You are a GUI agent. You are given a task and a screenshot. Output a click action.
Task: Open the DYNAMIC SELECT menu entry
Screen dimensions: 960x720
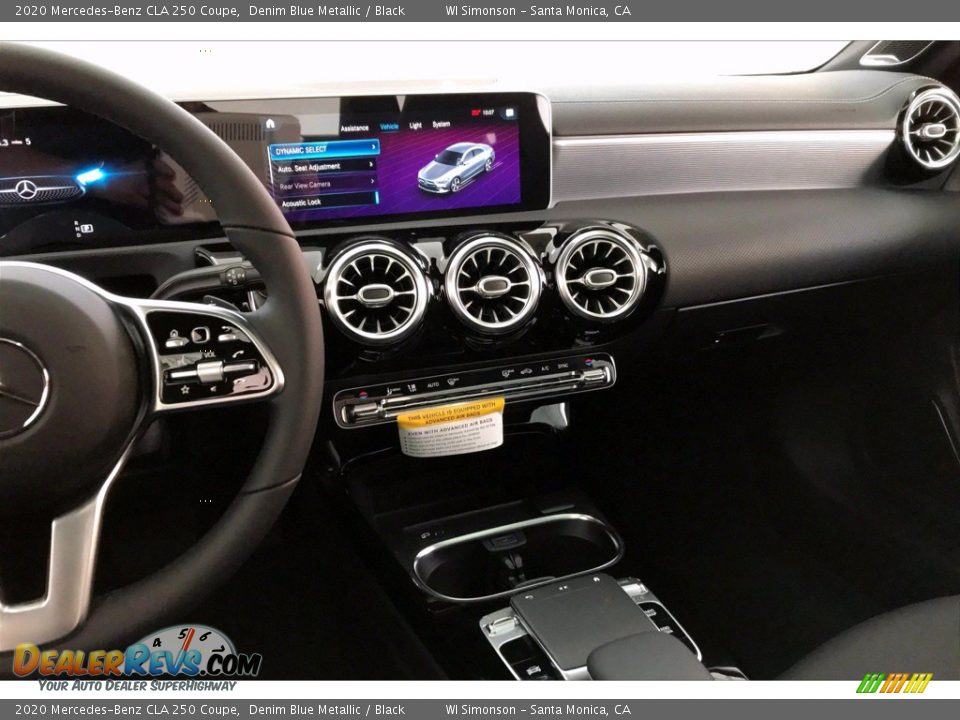point(324,149)
